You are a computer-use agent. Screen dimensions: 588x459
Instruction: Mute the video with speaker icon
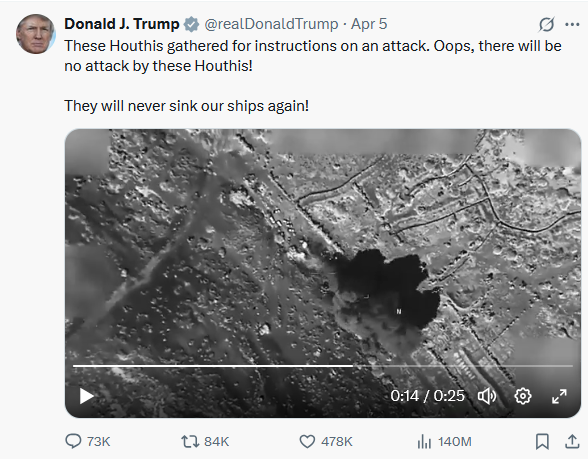(487, 396)
